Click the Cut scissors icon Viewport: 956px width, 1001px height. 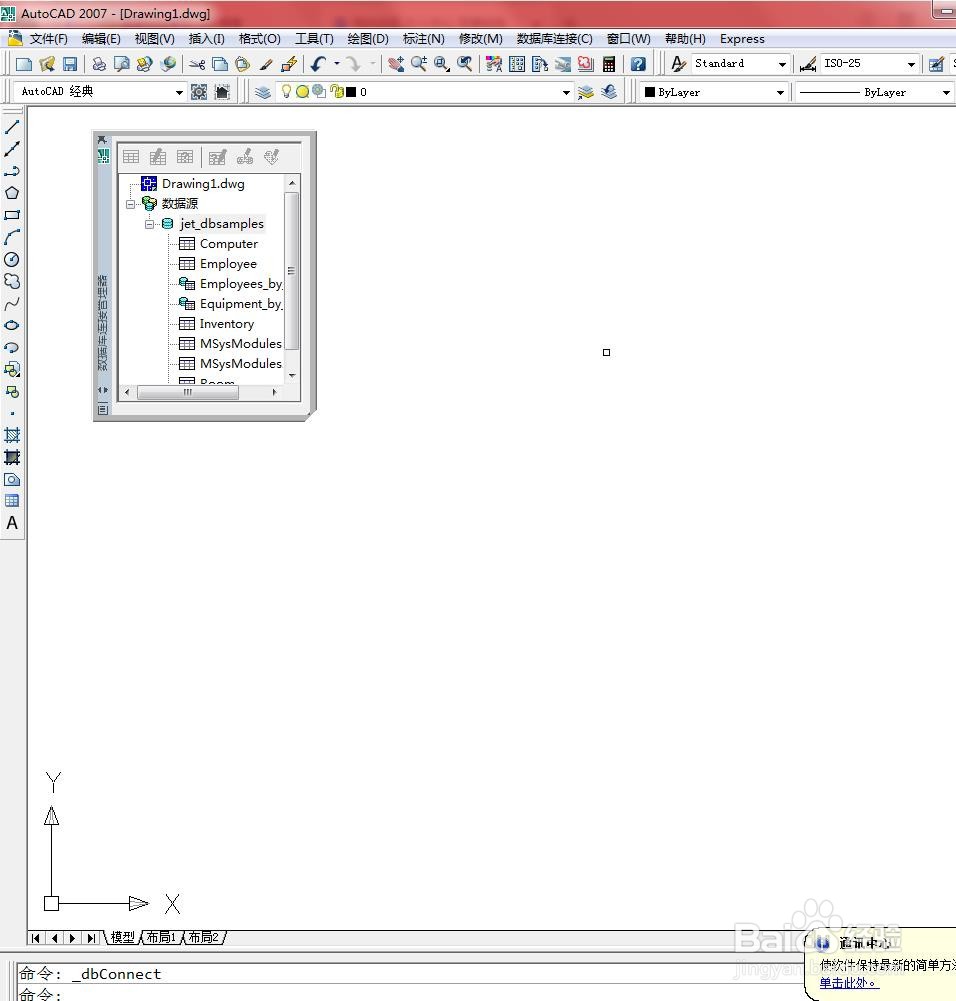point(197,64)
